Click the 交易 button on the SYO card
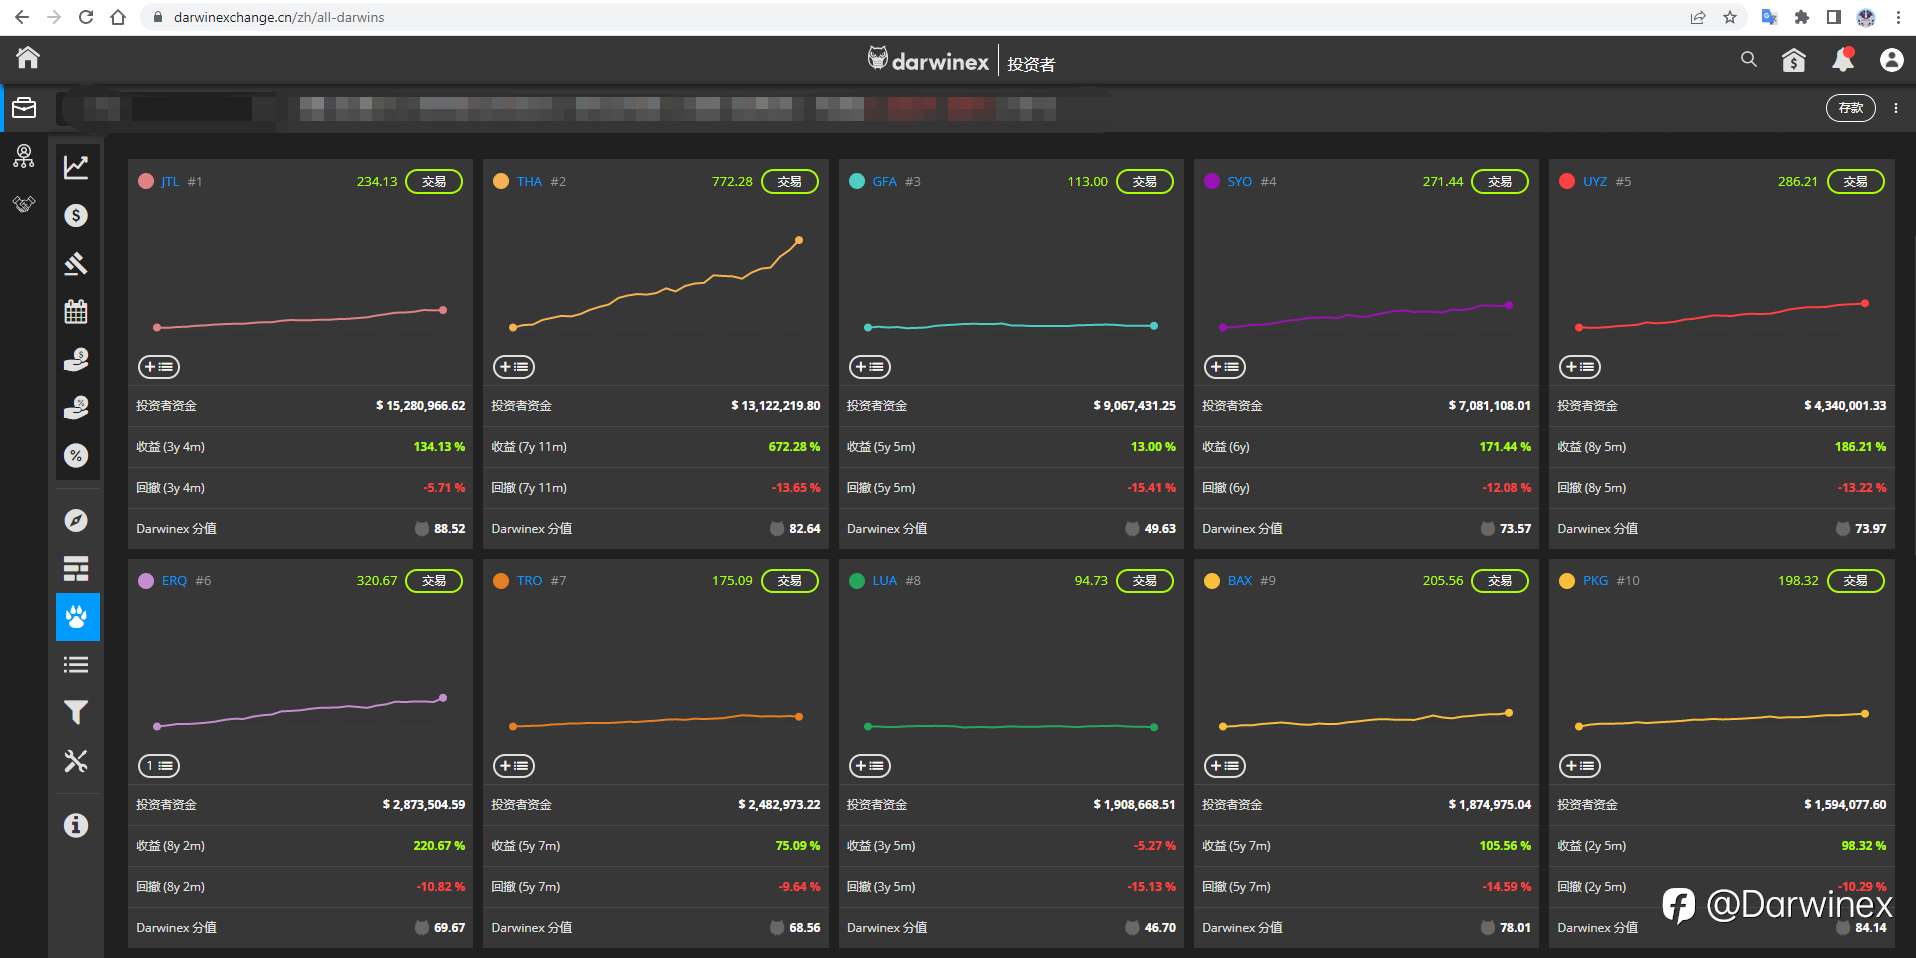The width and height of the screenshot is (1916, 958). coord(1500,181)
